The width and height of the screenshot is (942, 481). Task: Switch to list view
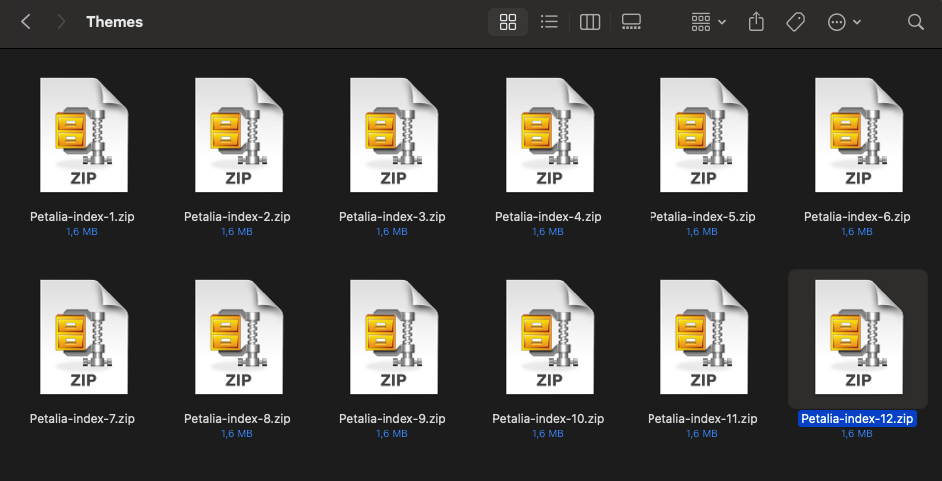pyautogui.click(x=549, y=22)
